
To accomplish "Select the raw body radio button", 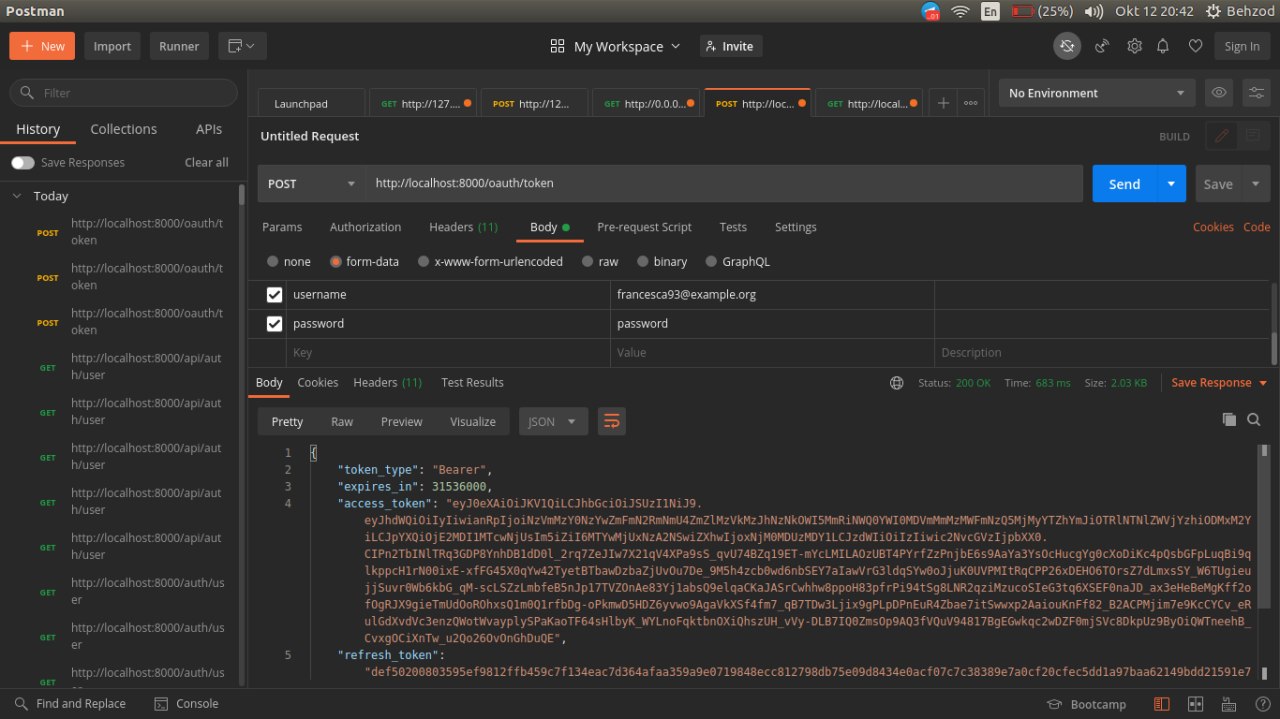I will click(x=588, y=261).
